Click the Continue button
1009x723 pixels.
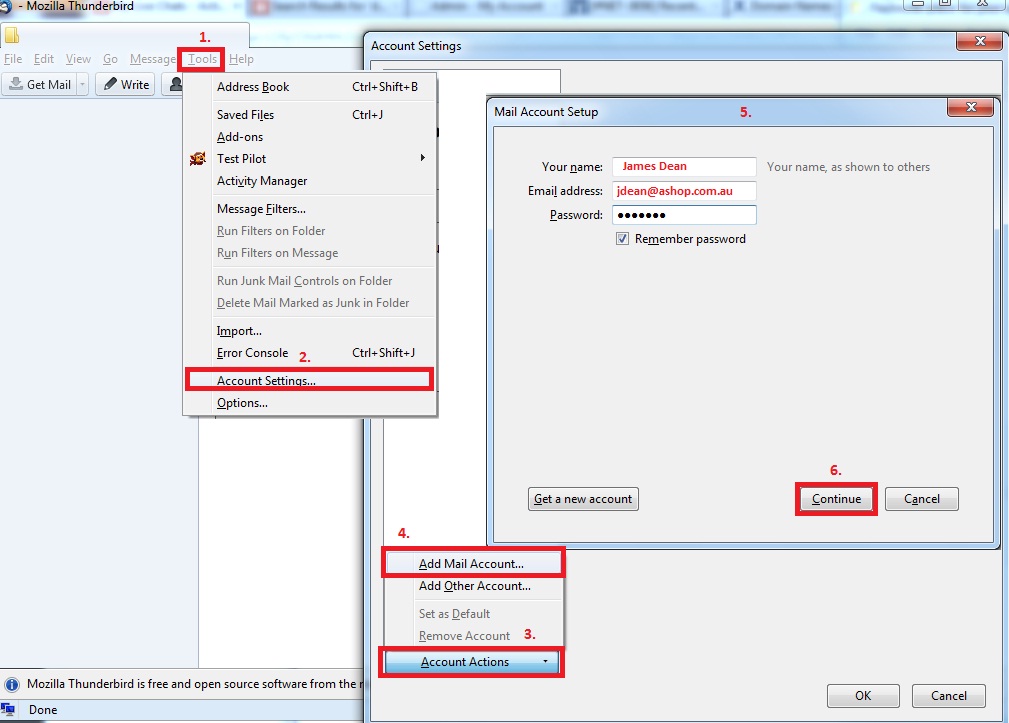(836, 499)
